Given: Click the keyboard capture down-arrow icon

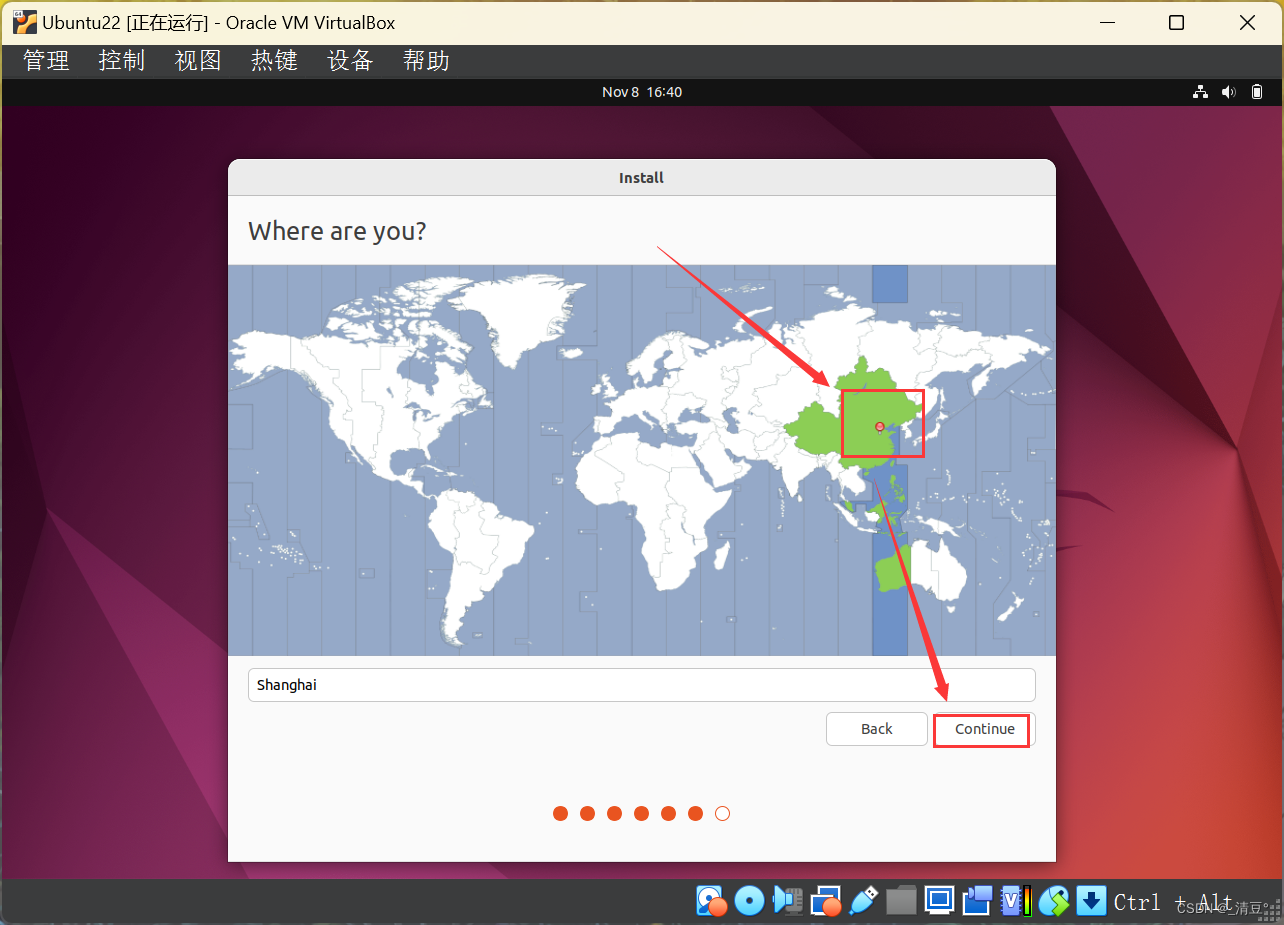Looking at the screenshot, I should 1091,901.
